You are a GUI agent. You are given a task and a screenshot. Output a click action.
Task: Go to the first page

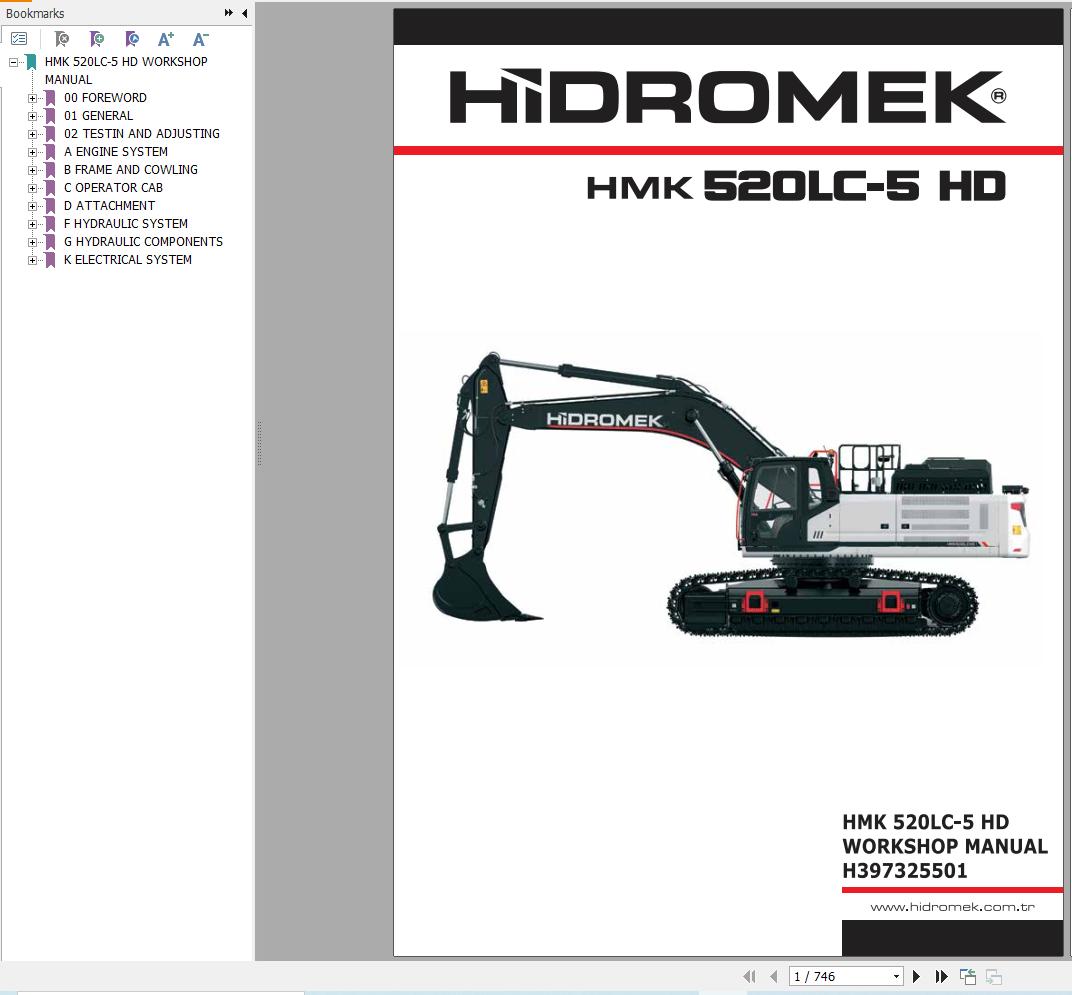[749, 977]
